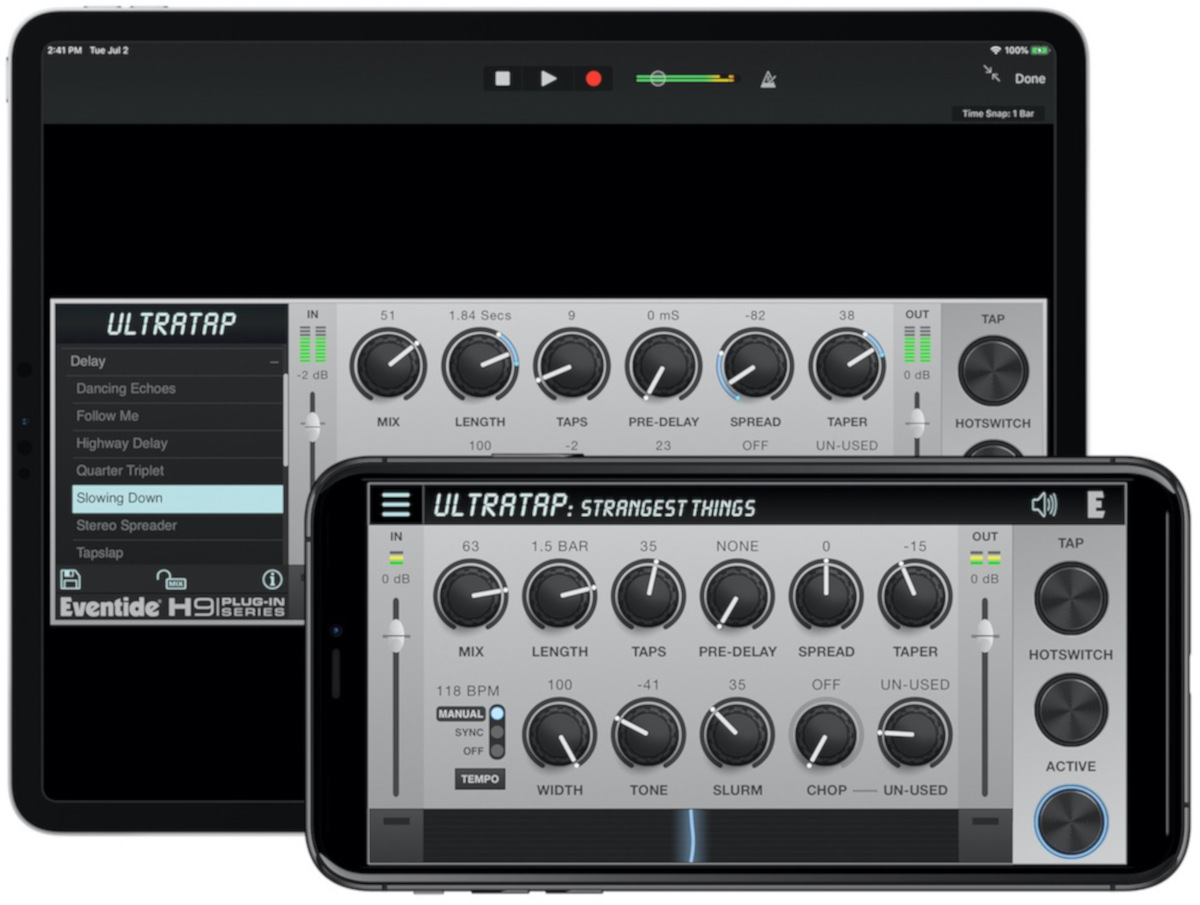Collapse the Delay preset category
Viewport: 1200px width, 905px height.
274,362
